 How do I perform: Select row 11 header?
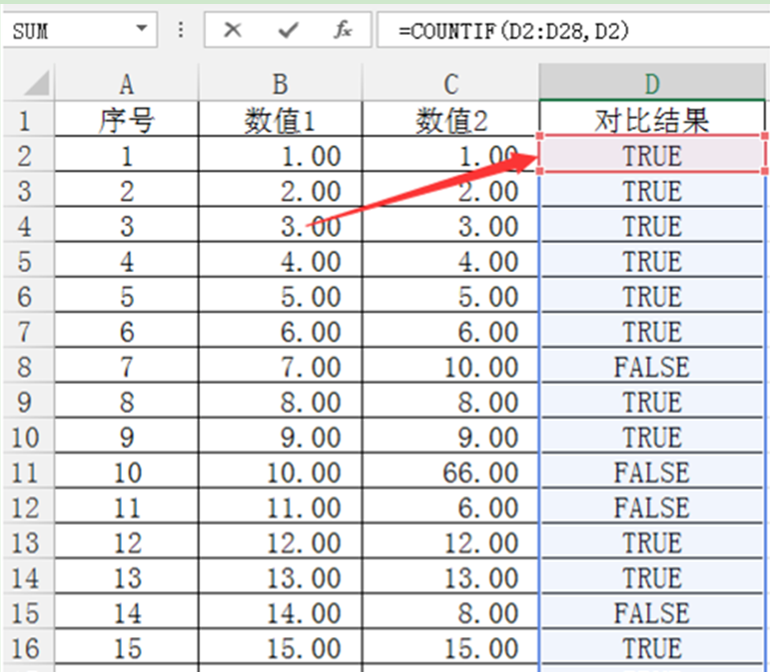coord(26,472)
